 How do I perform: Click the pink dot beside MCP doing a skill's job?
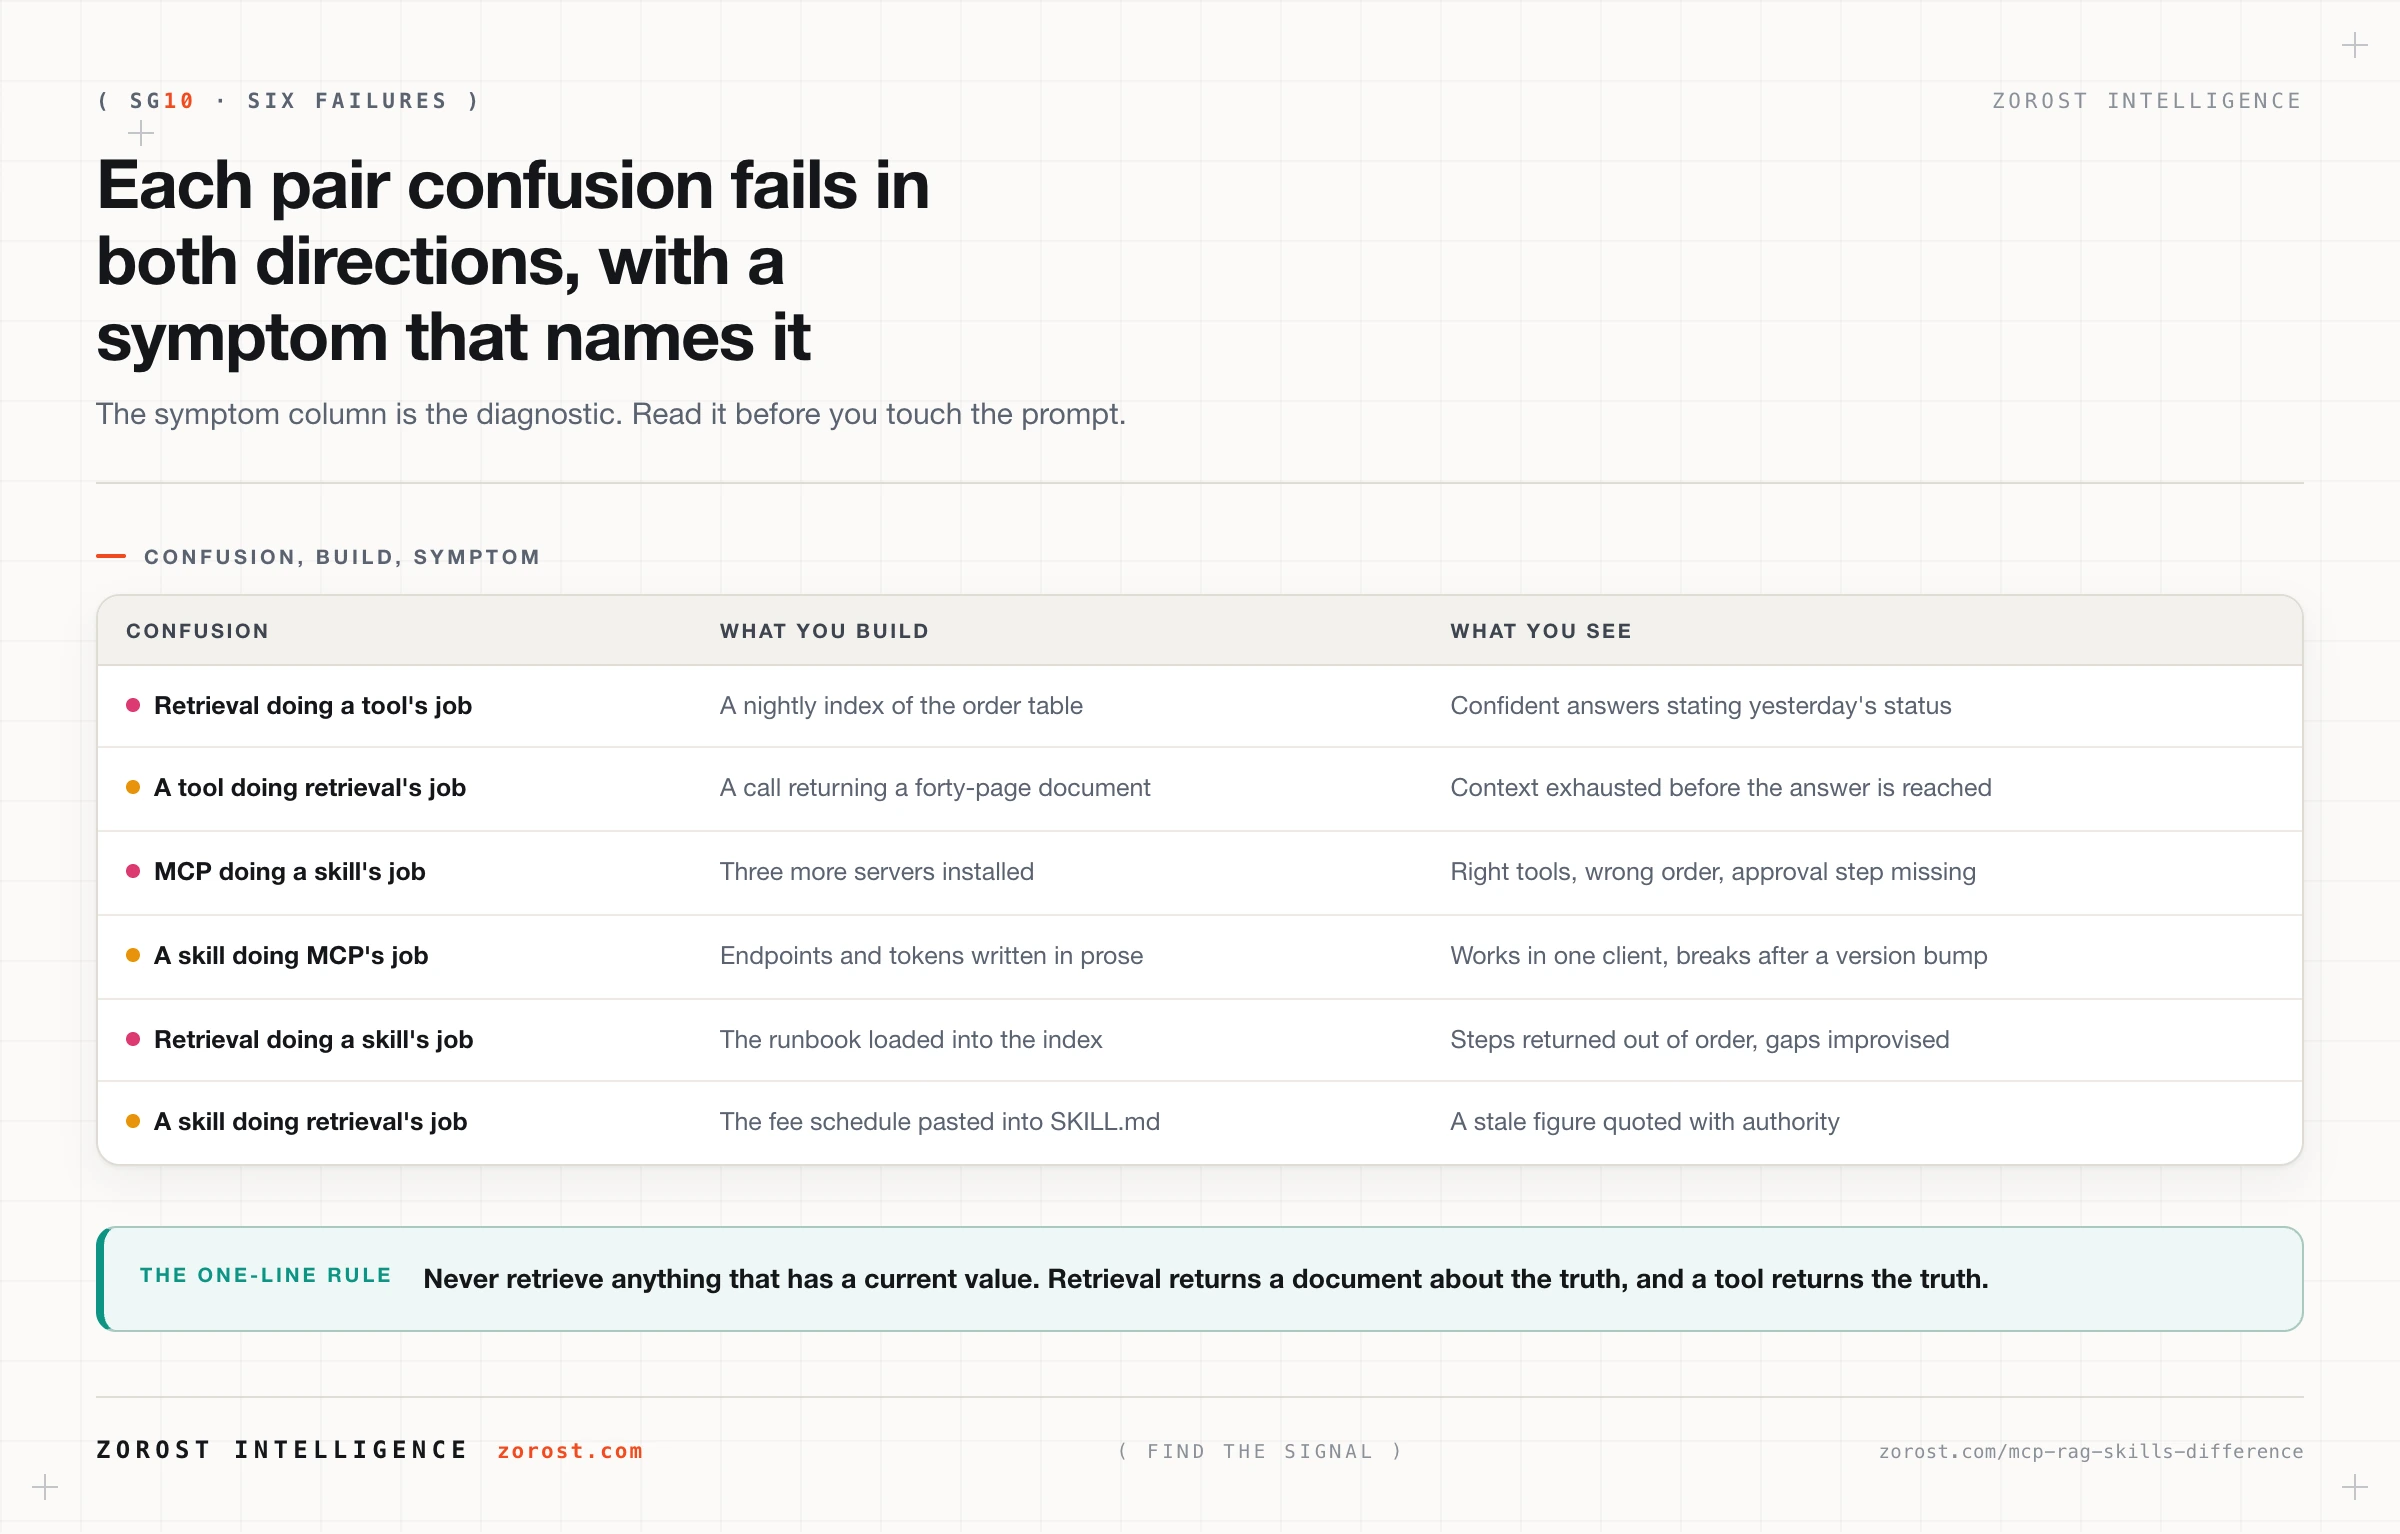tap(133, 871)
